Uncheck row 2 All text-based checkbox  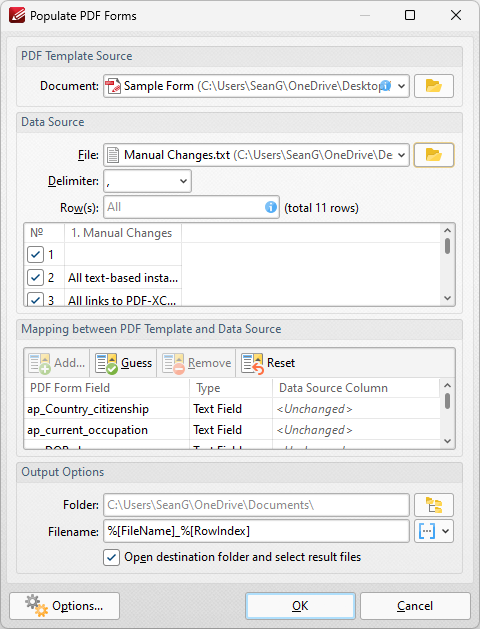tap(35, 278)
